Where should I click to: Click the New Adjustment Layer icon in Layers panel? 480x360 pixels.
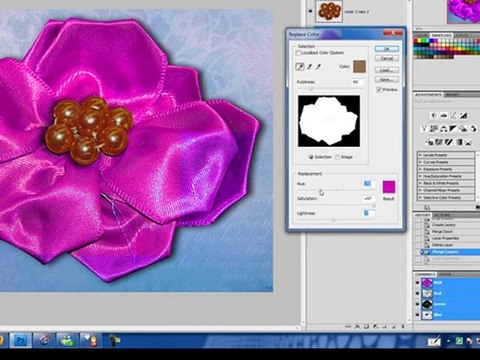point(375,327)
